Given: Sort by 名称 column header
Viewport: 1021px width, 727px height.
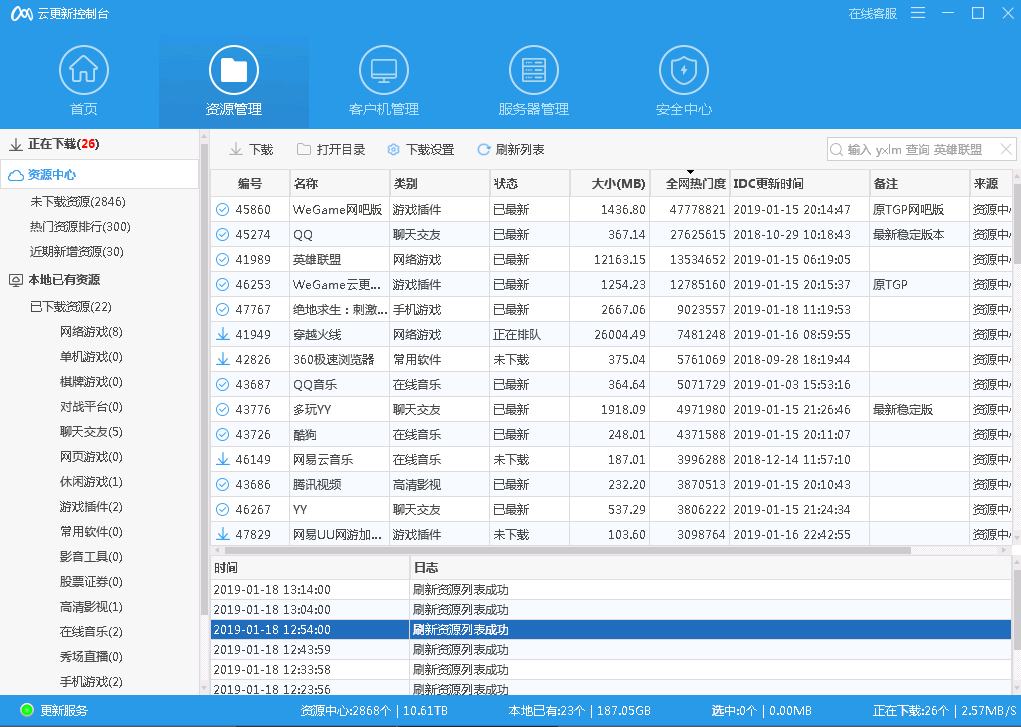Looking at the screenshot, I should 340,184.
